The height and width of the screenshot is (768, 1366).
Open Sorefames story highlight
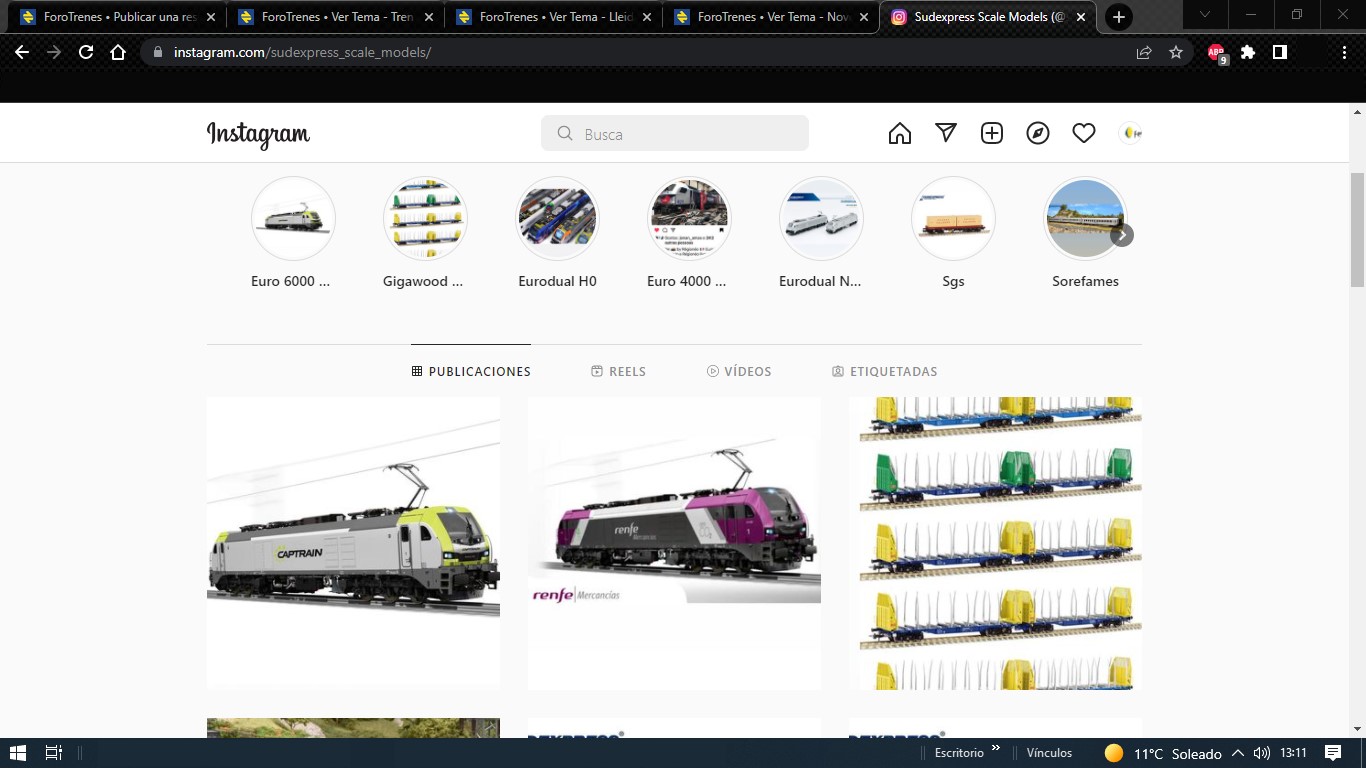point(1085,219)
